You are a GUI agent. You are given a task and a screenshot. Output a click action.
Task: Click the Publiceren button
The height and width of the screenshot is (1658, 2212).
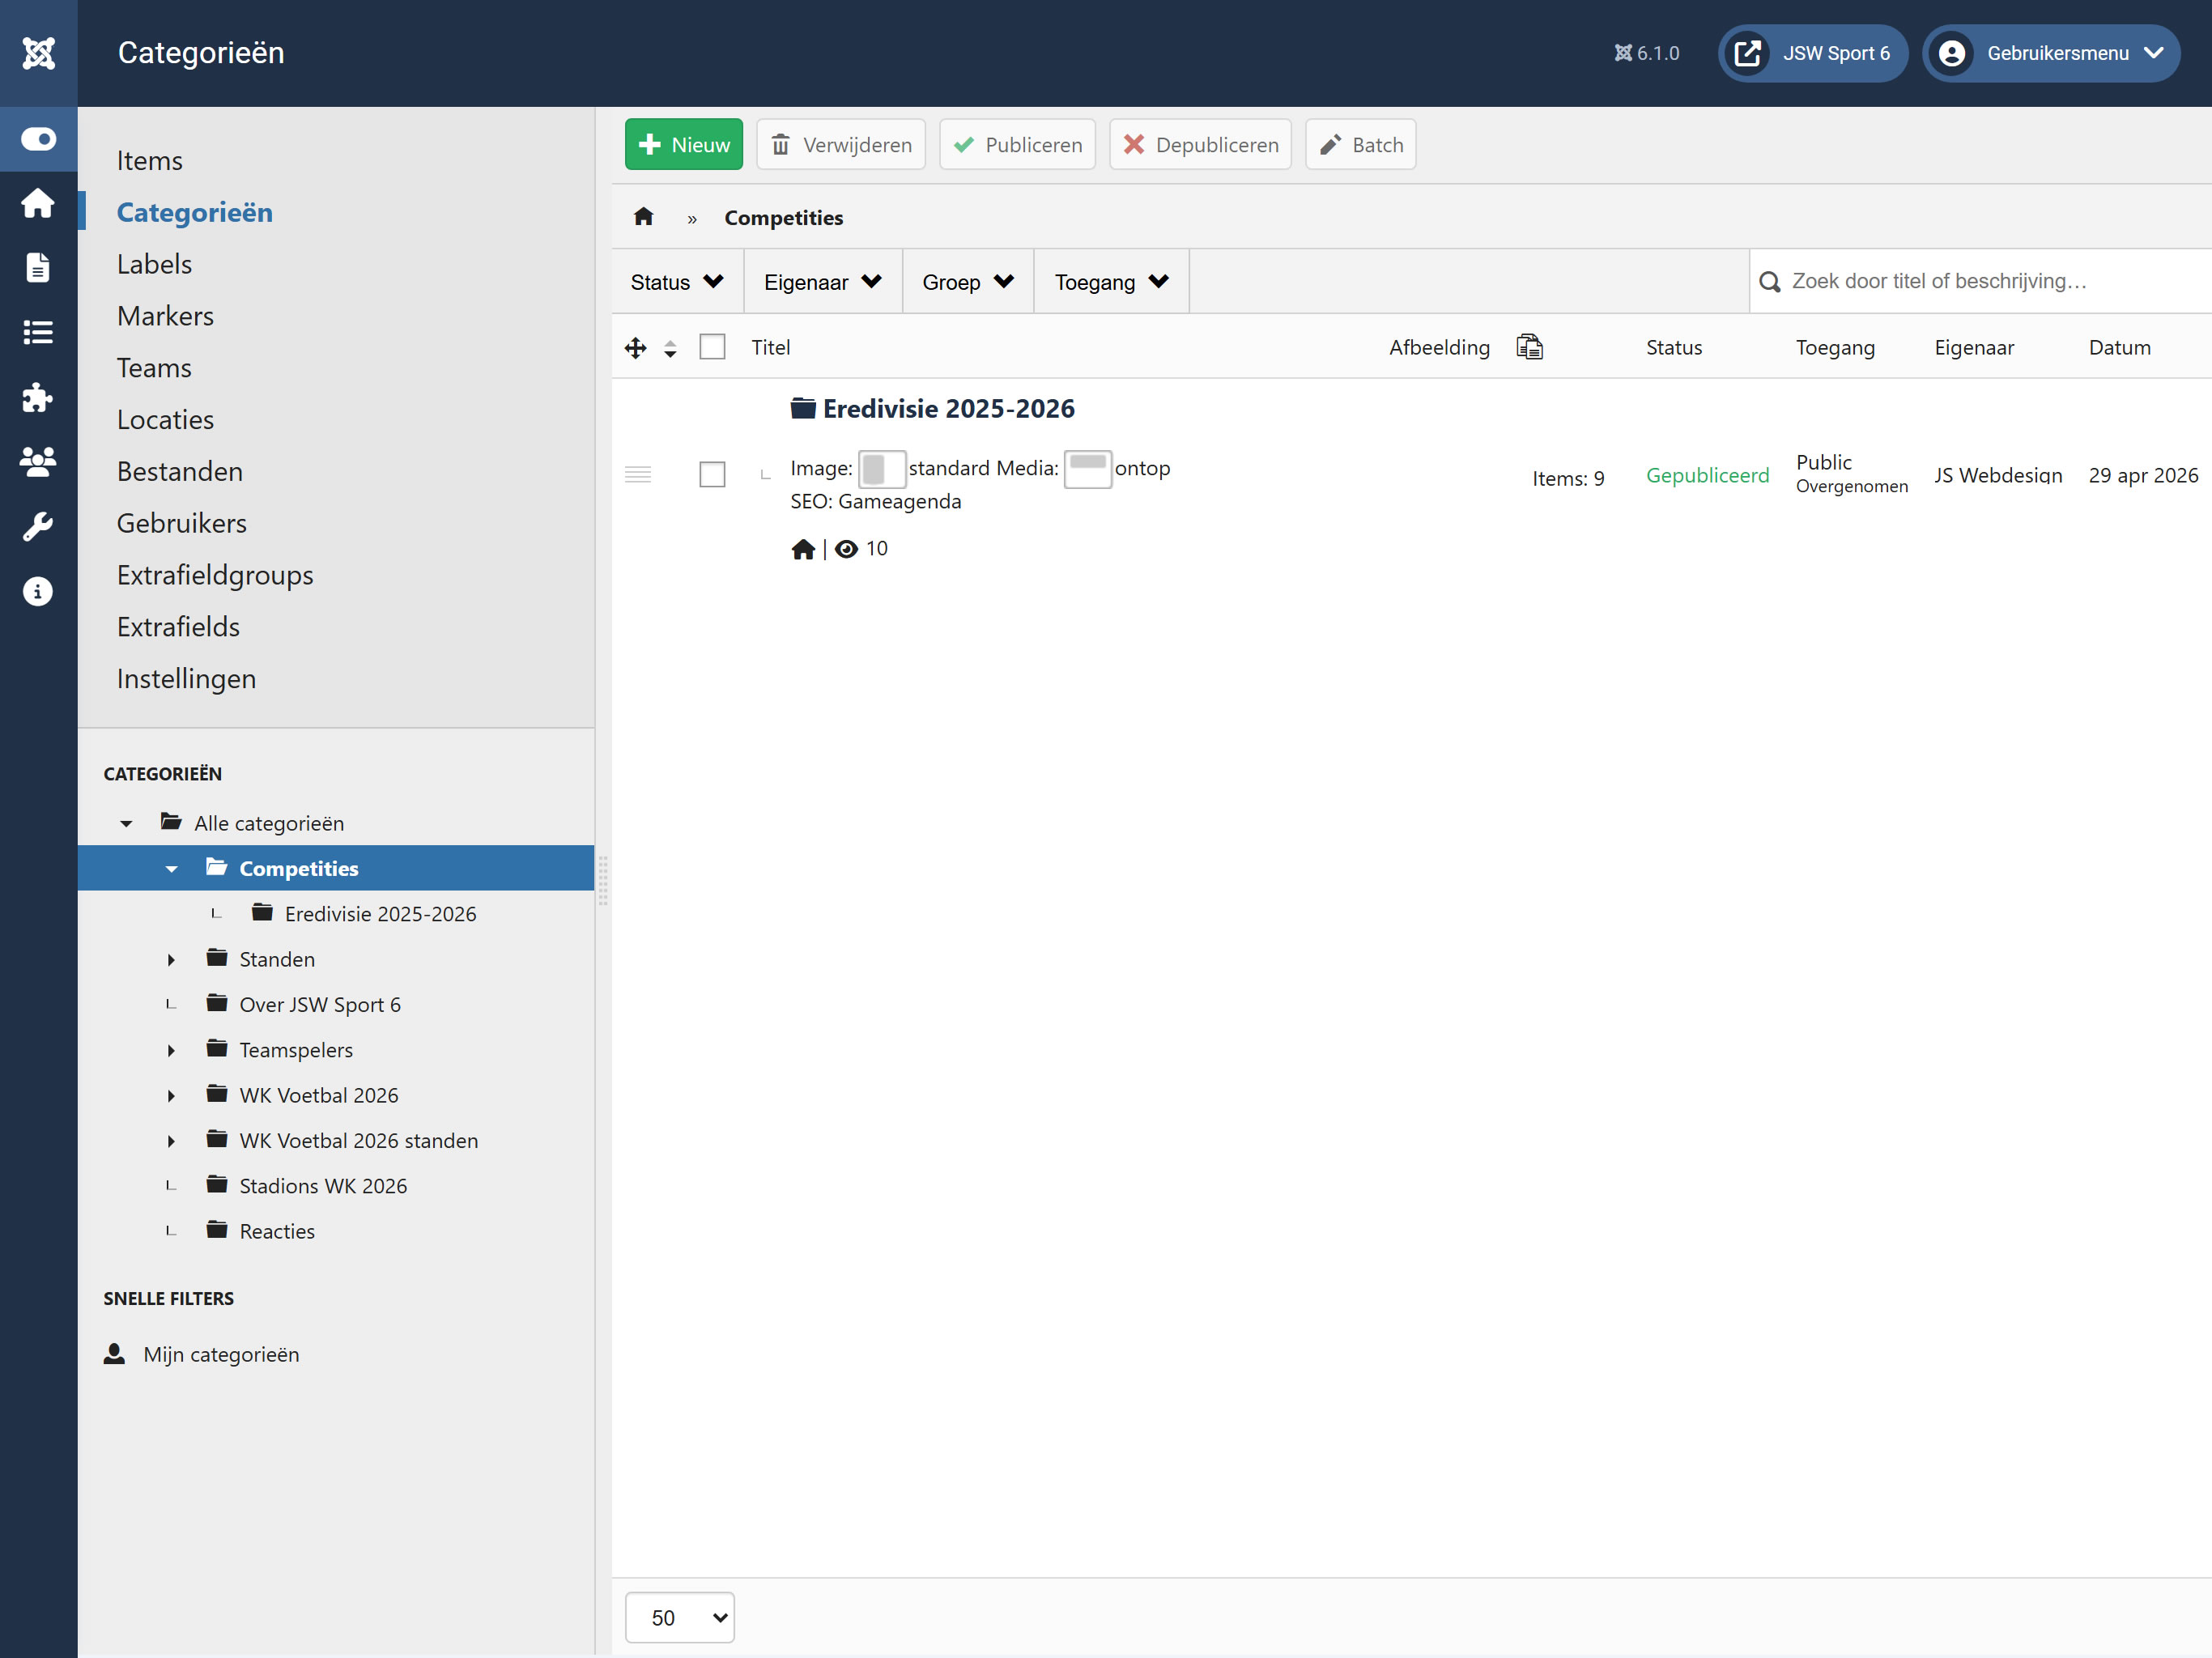tap(1017, 144)
